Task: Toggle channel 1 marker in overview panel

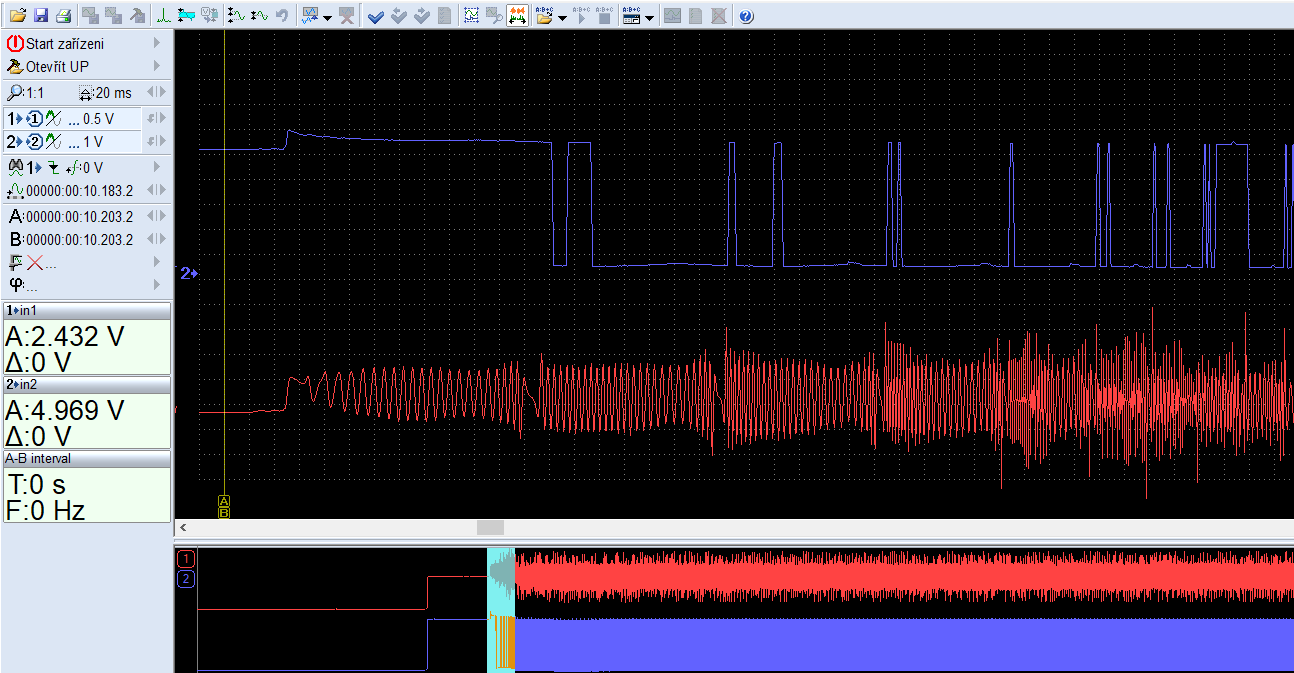Action: click(186, 558)
